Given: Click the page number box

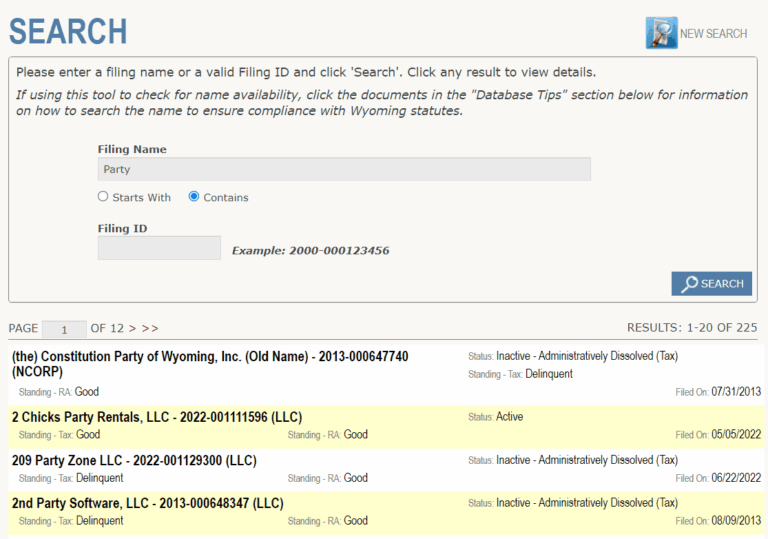Looking at the screenshot, I should coord(65,329).
